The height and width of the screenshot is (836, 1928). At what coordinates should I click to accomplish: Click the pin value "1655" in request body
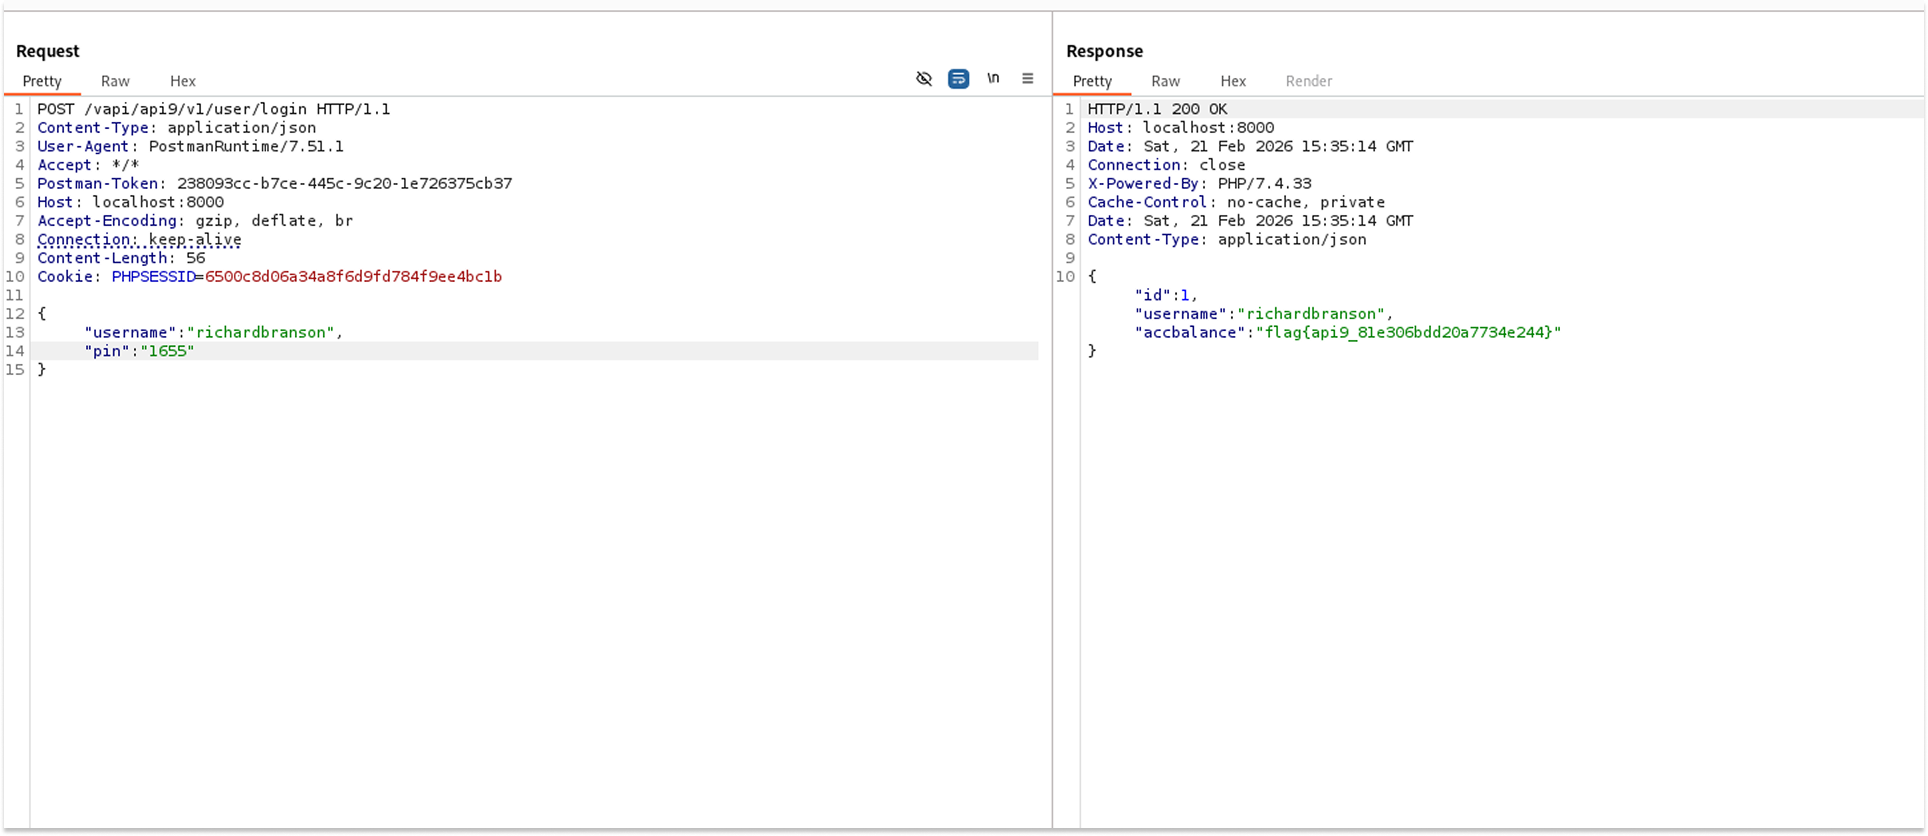[x=170, y=351]
